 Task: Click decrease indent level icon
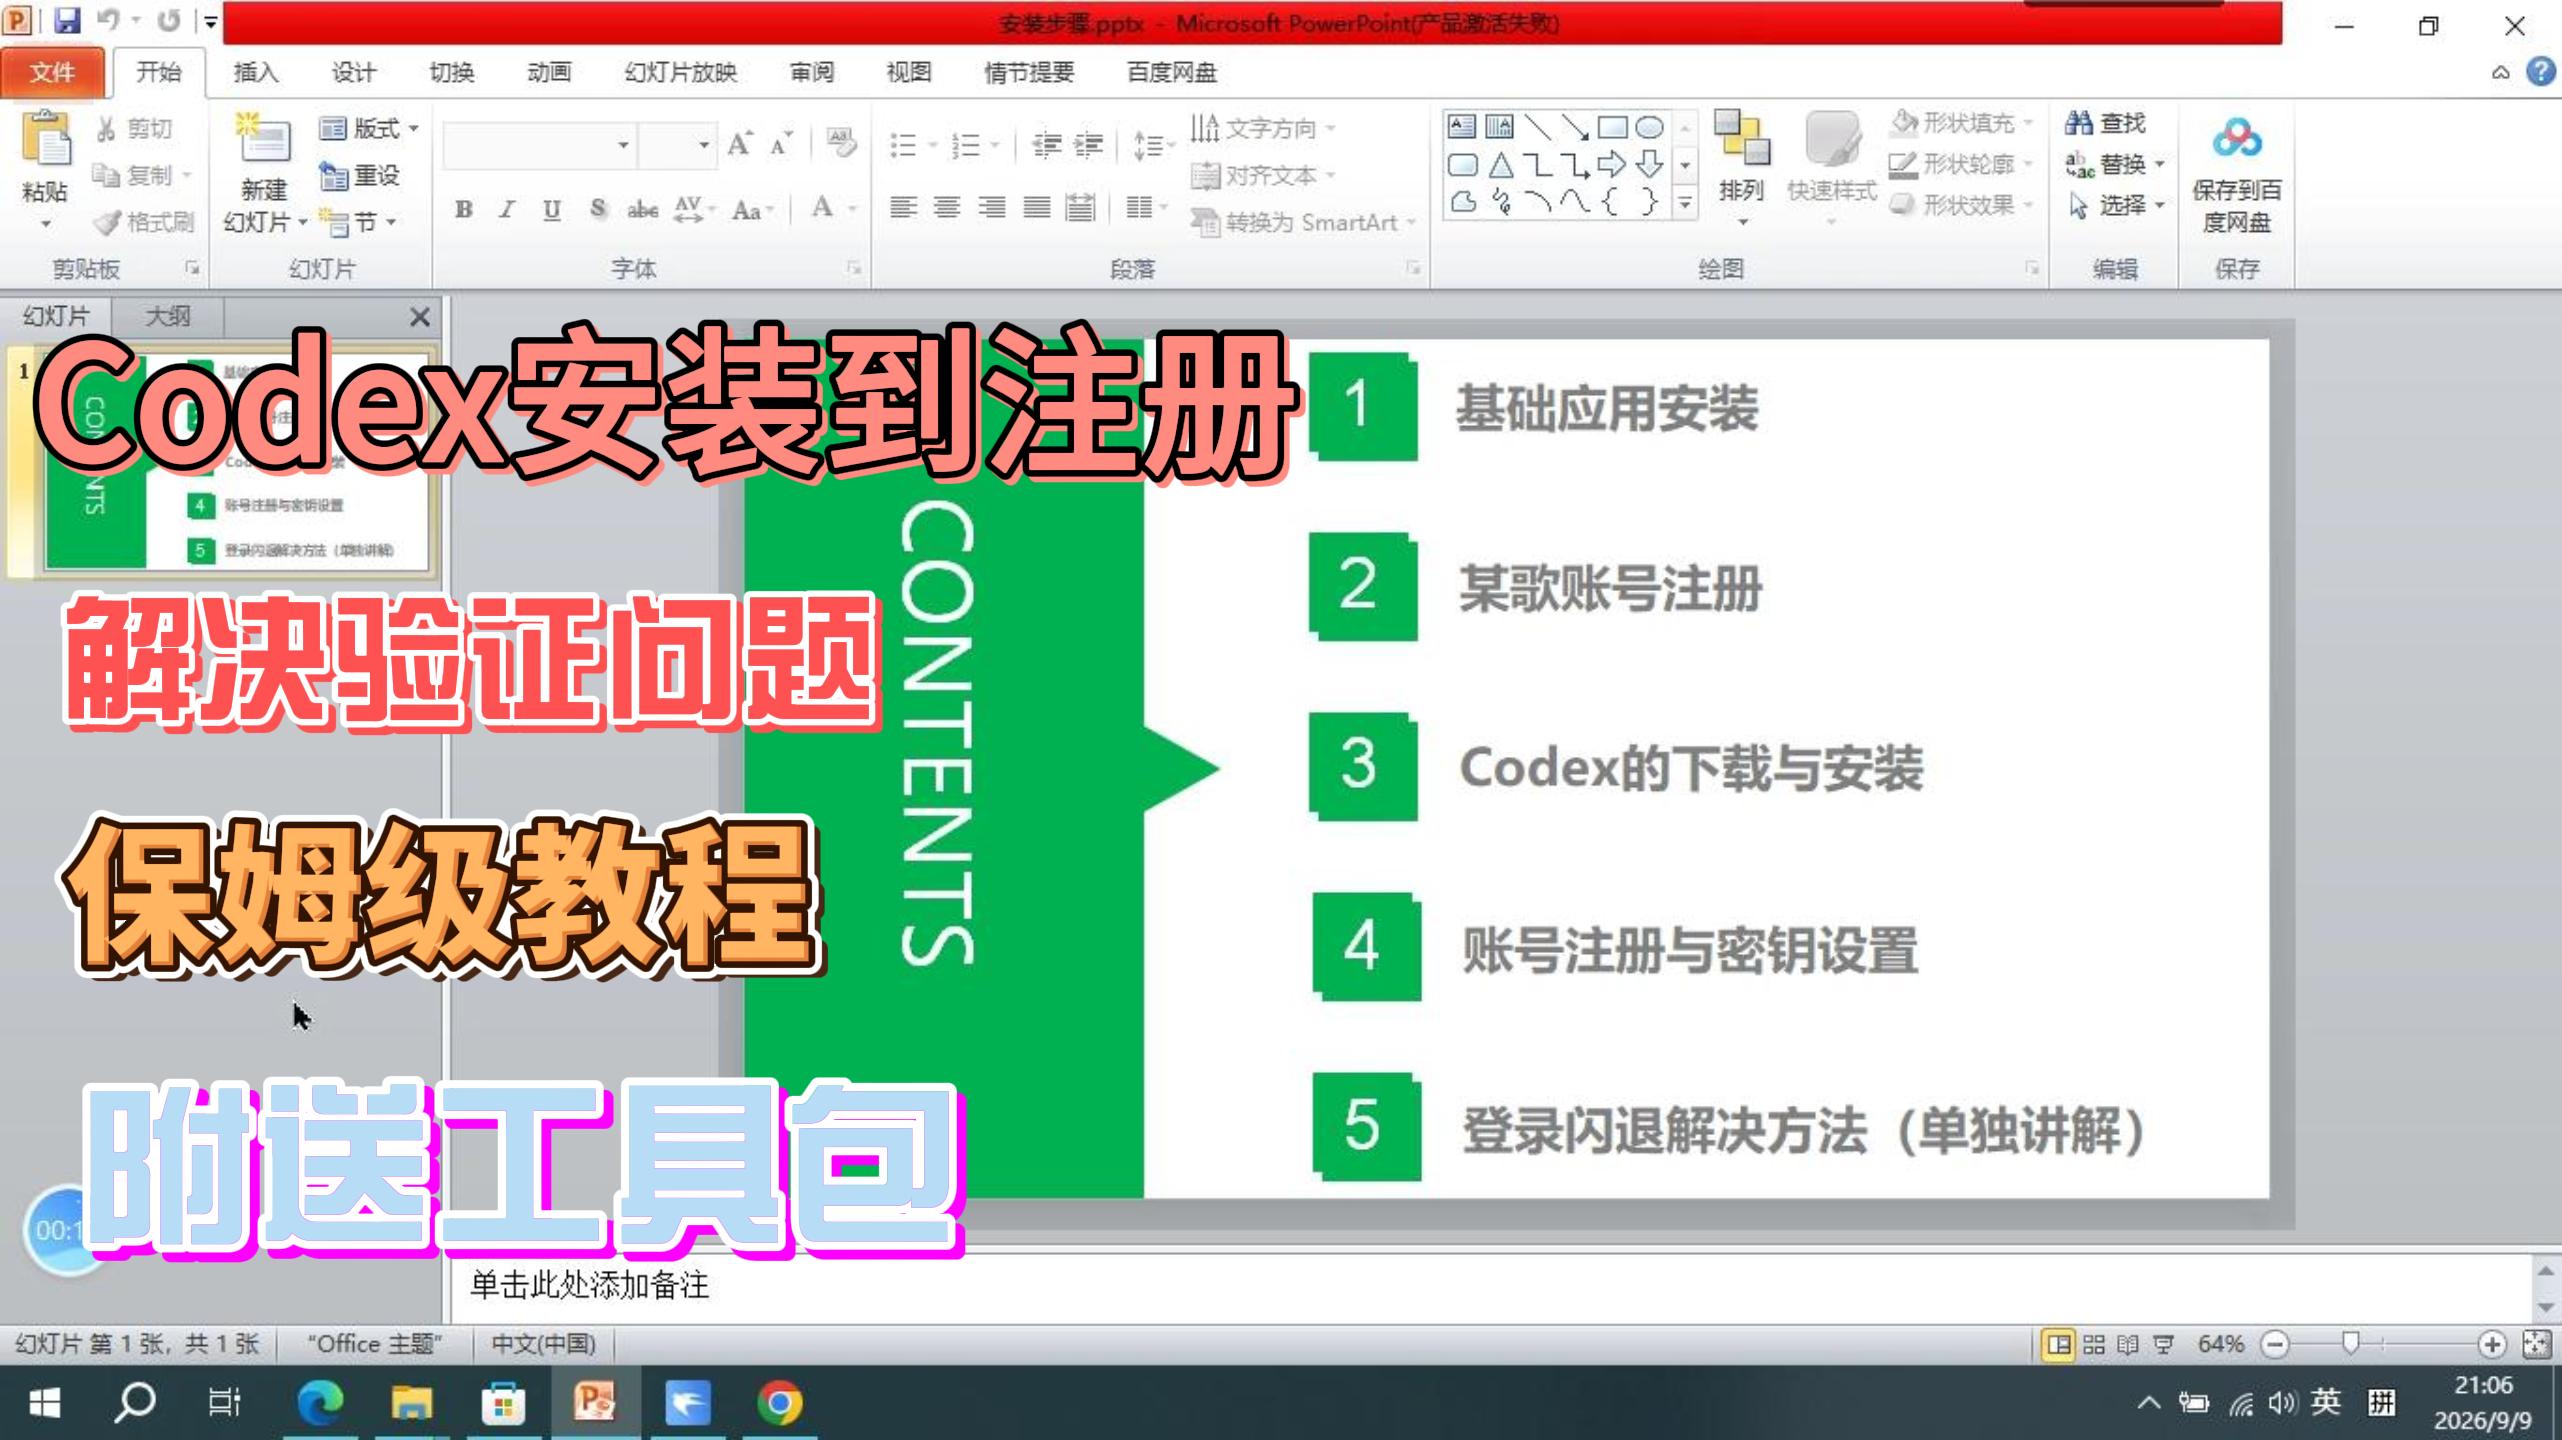(x=1046, y=146)
